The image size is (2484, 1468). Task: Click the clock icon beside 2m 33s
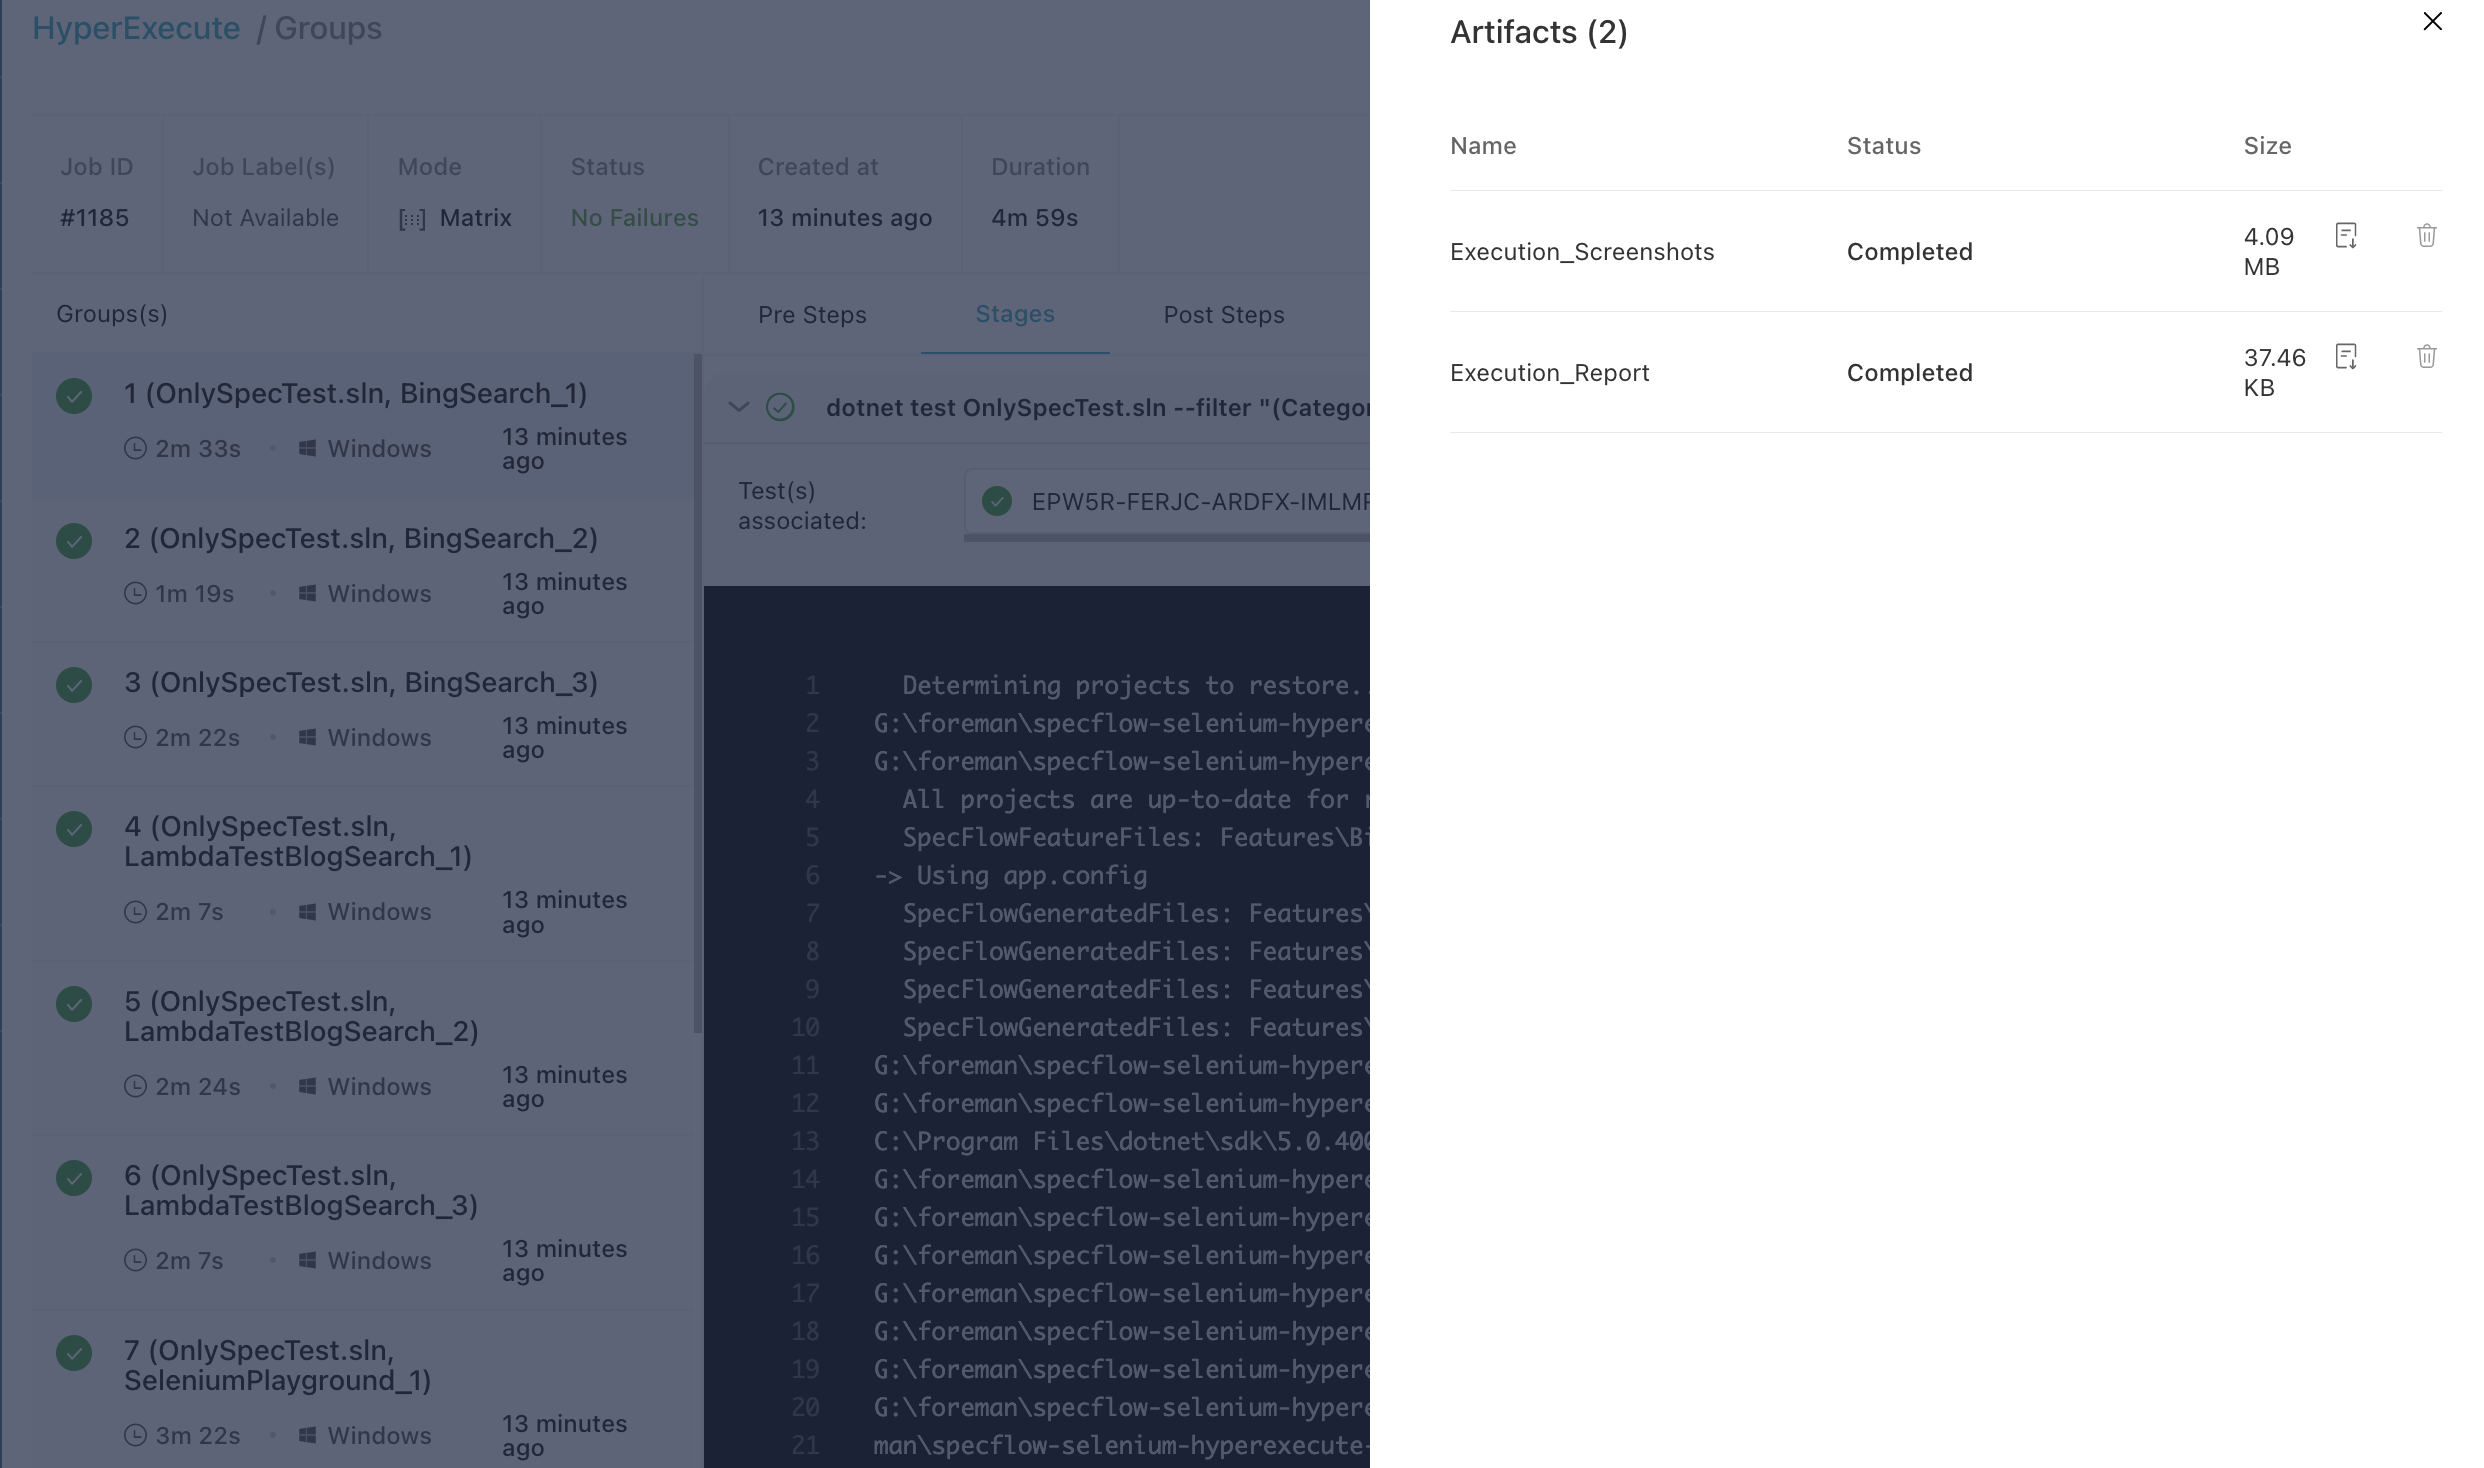(x=135, y=448)
